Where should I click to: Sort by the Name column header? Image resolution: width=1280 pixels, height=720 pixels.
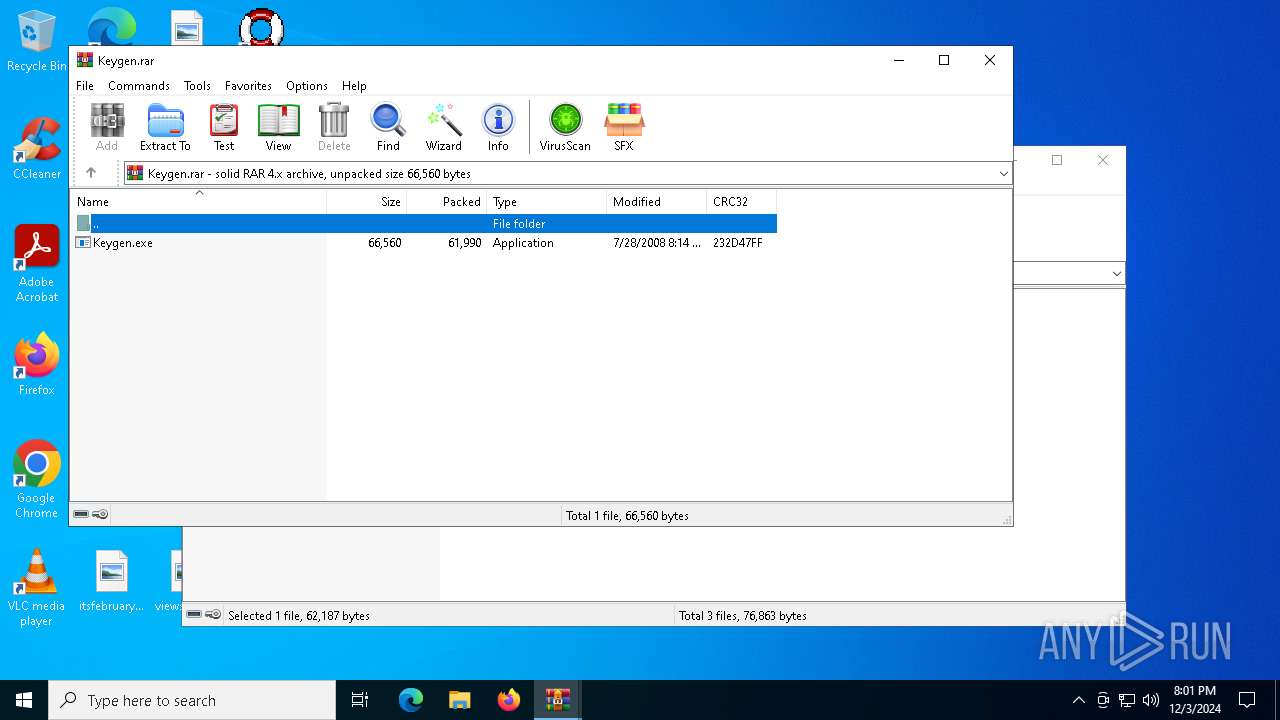point(198,202)
